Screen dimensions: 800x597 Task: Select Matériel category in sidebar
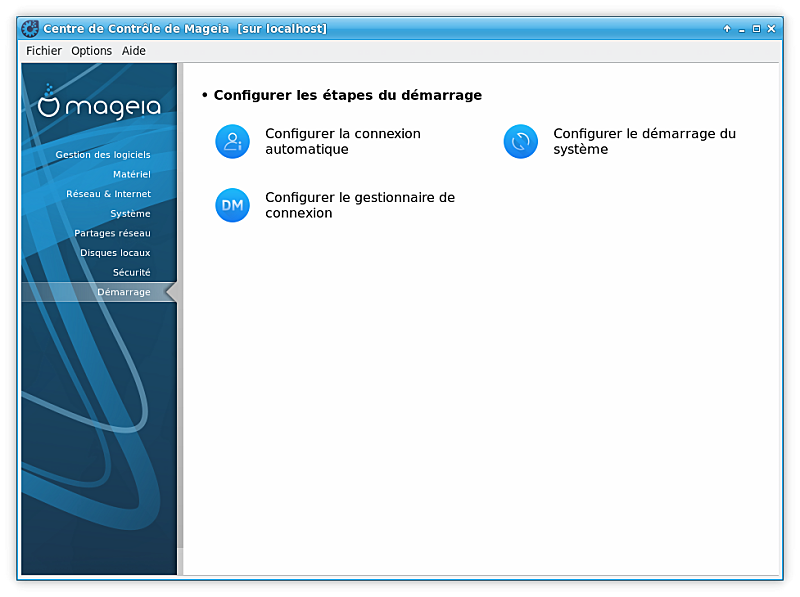tap(132, 175)
